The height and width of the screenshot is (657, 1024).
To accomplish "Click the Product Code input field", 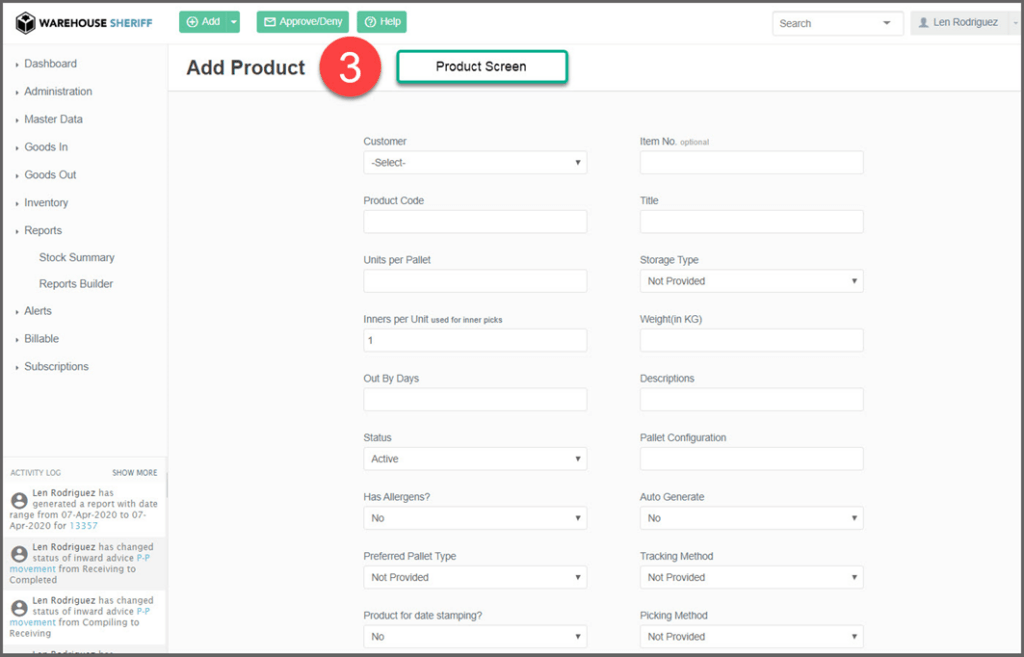I will coord(475,222).
